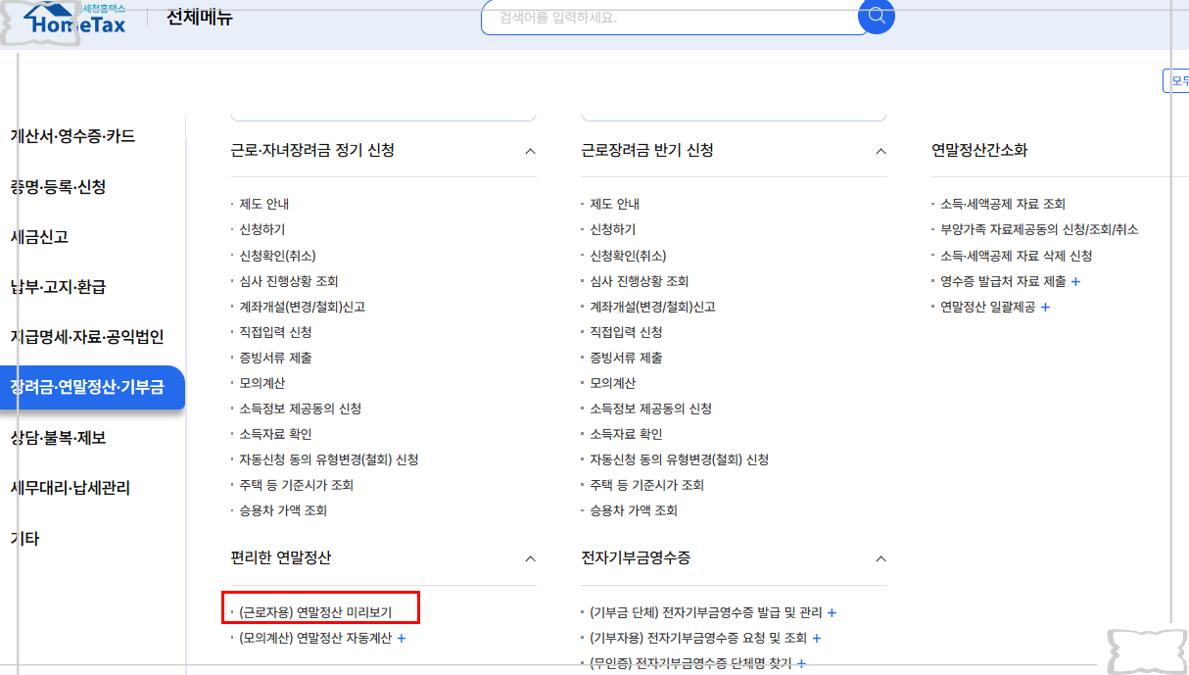Viewport: 1189px width, 675px height.
Task: Select the 납부·고지·환급 menu
Action: coord(58,287)
